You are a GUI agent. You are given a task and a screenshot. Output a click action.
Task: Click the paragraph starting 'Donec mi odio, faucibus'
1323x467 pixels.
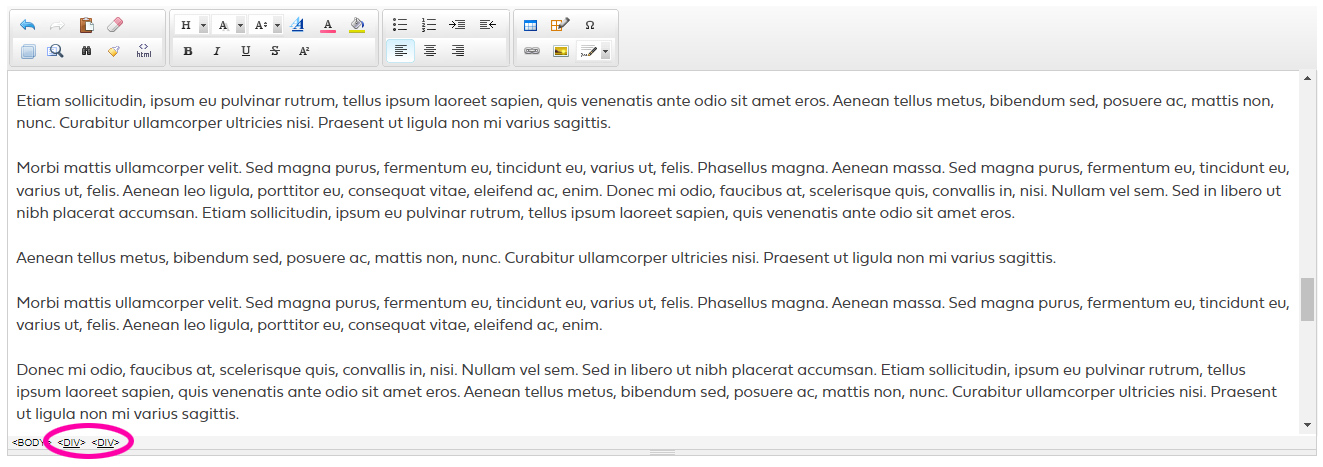point(647,391)
